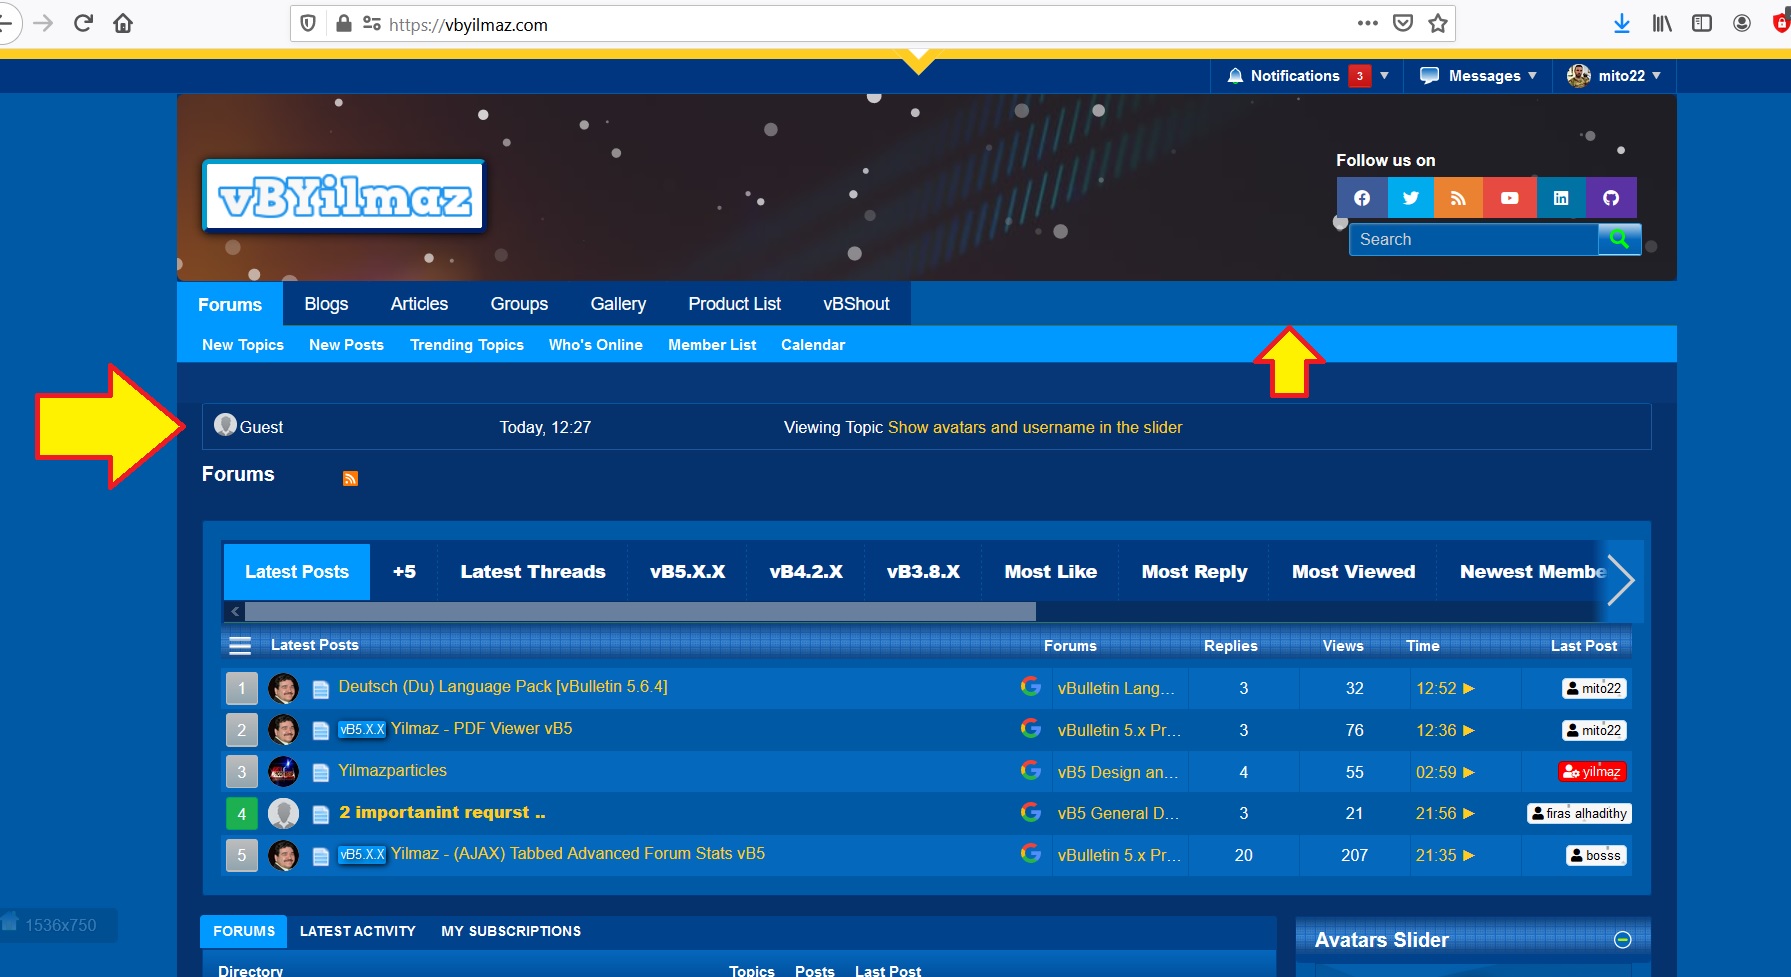Open the New Topics link

pos(243,345)
